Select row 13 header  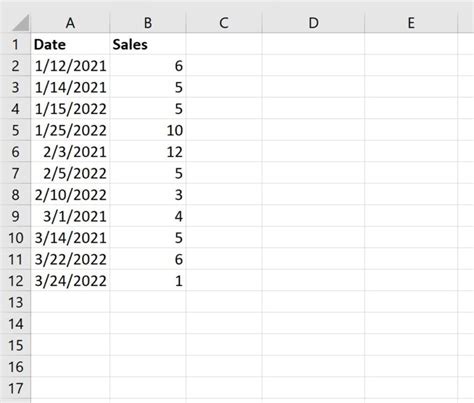15,302
